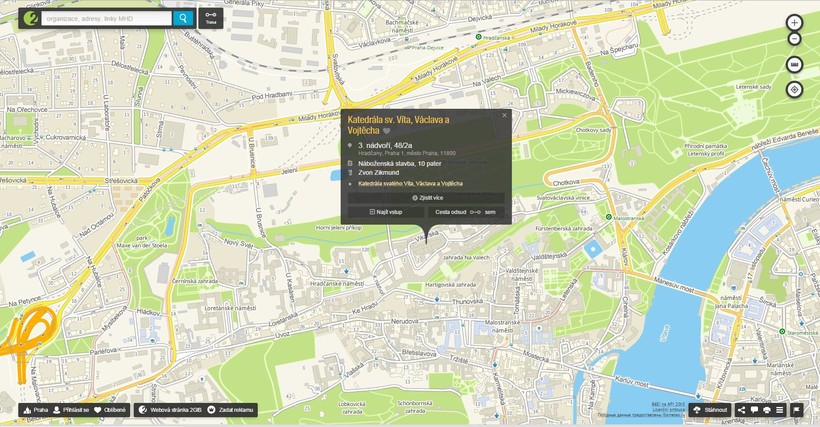Image resolution: width=820 pixels, height=427 pixels.
Task: Close the cathedral info popup
Action: click(504, 115)
